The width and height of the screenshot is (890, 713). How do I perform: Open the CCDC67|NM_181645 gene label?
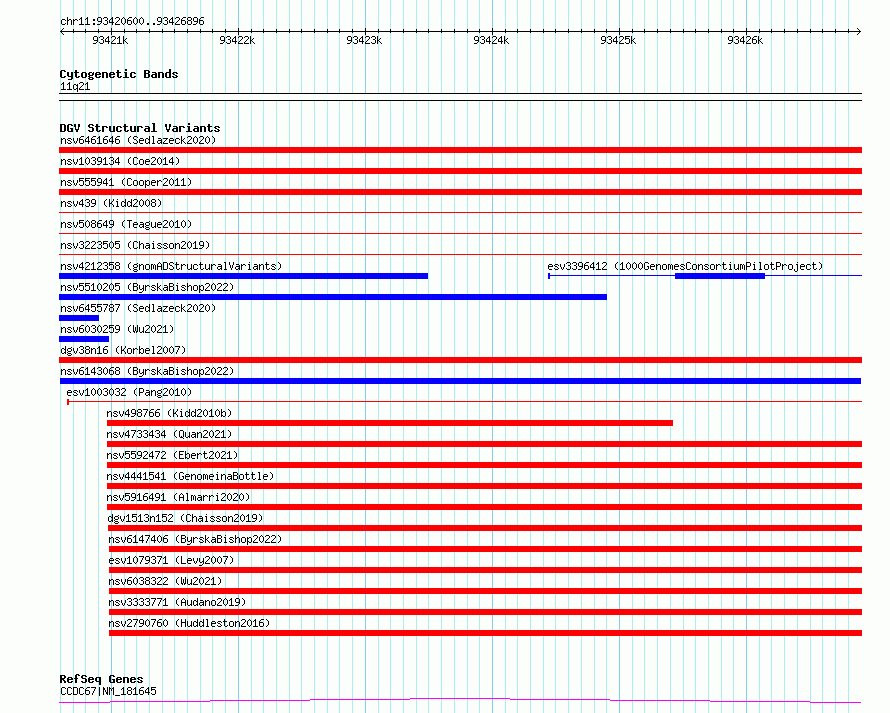coord(108,691)
